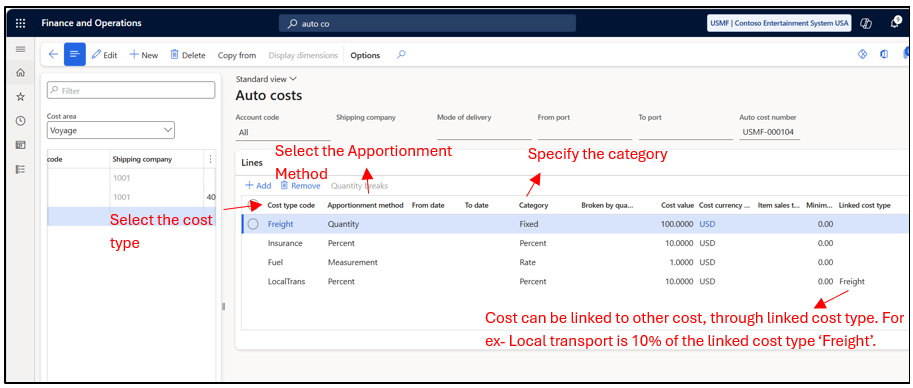Open column options in Shipping company header
Screen dimensions: 913x388
coord(210,159)
